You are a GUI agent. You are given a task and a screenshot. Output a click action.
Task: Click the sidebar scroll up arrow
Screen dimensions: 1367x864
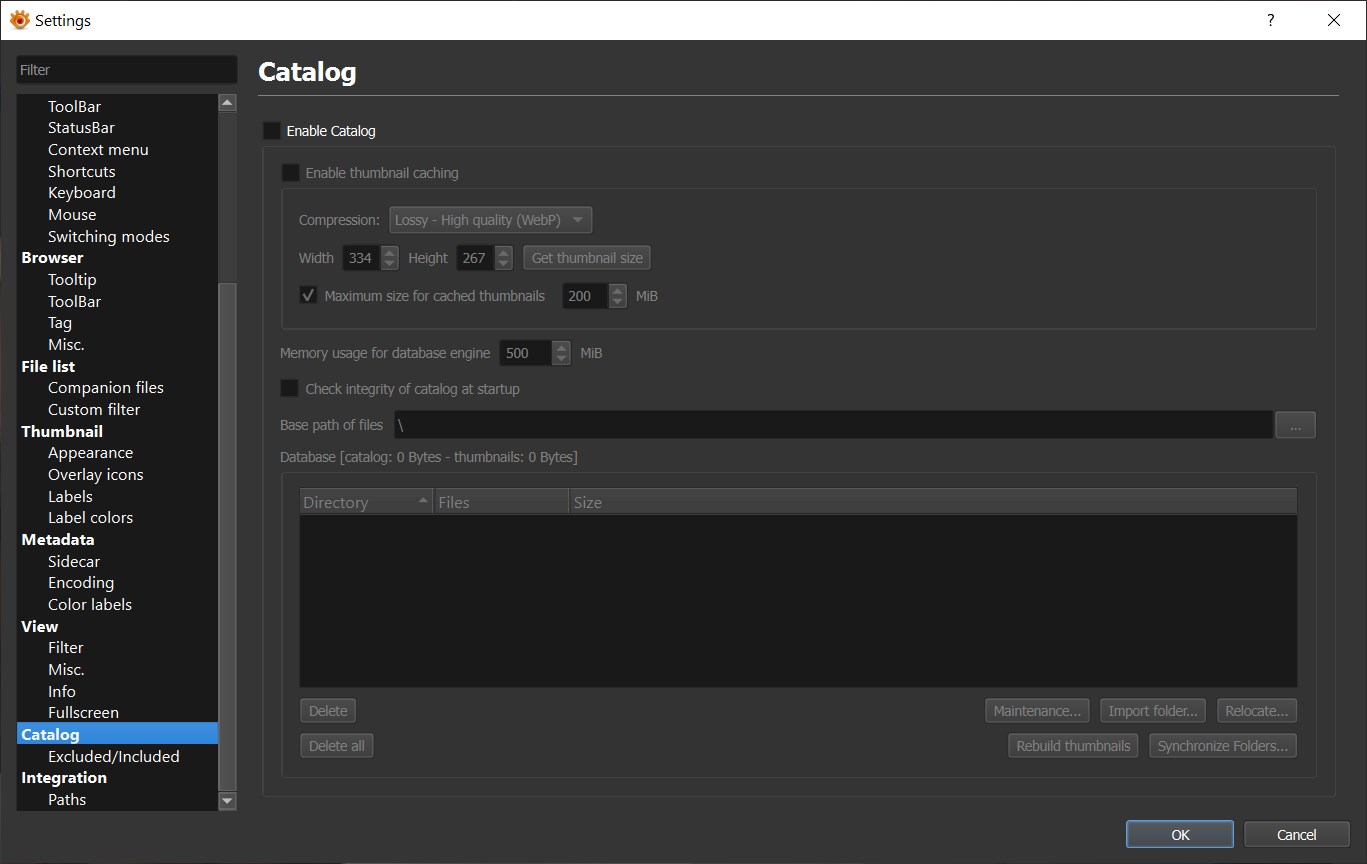[x=227, y=103]
